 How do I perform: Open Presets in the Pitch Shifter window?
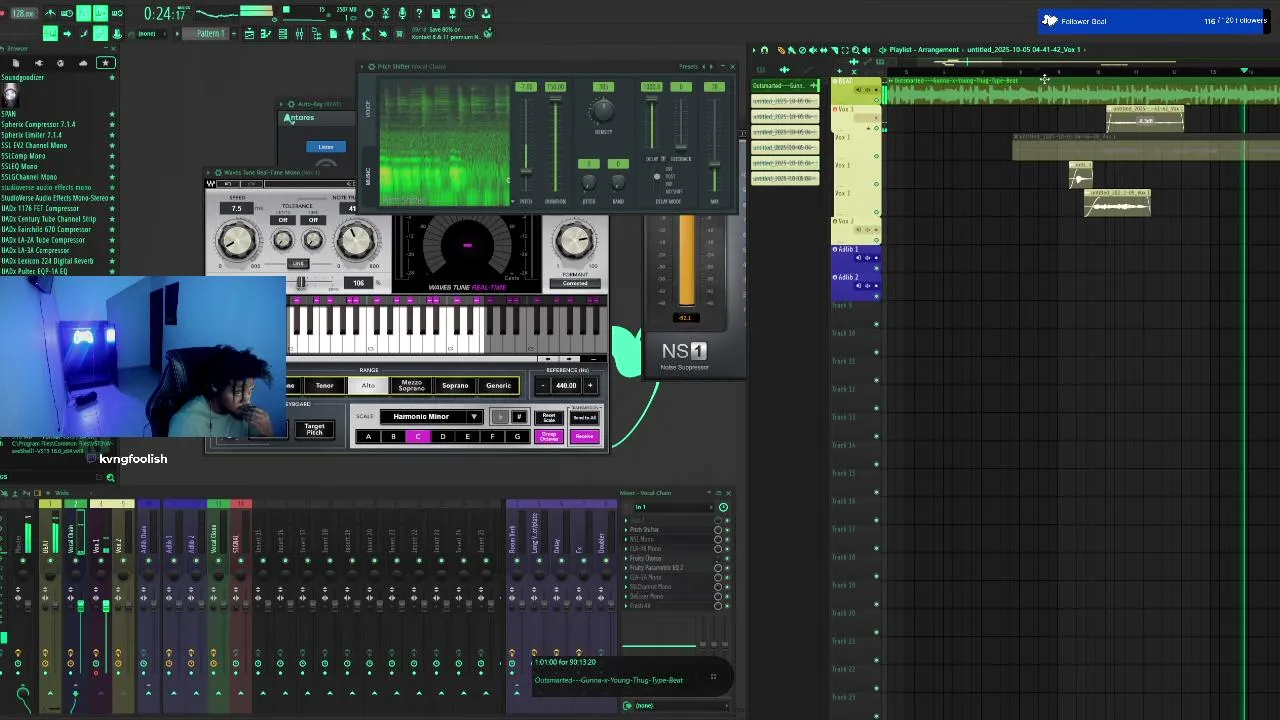[688, 66]
